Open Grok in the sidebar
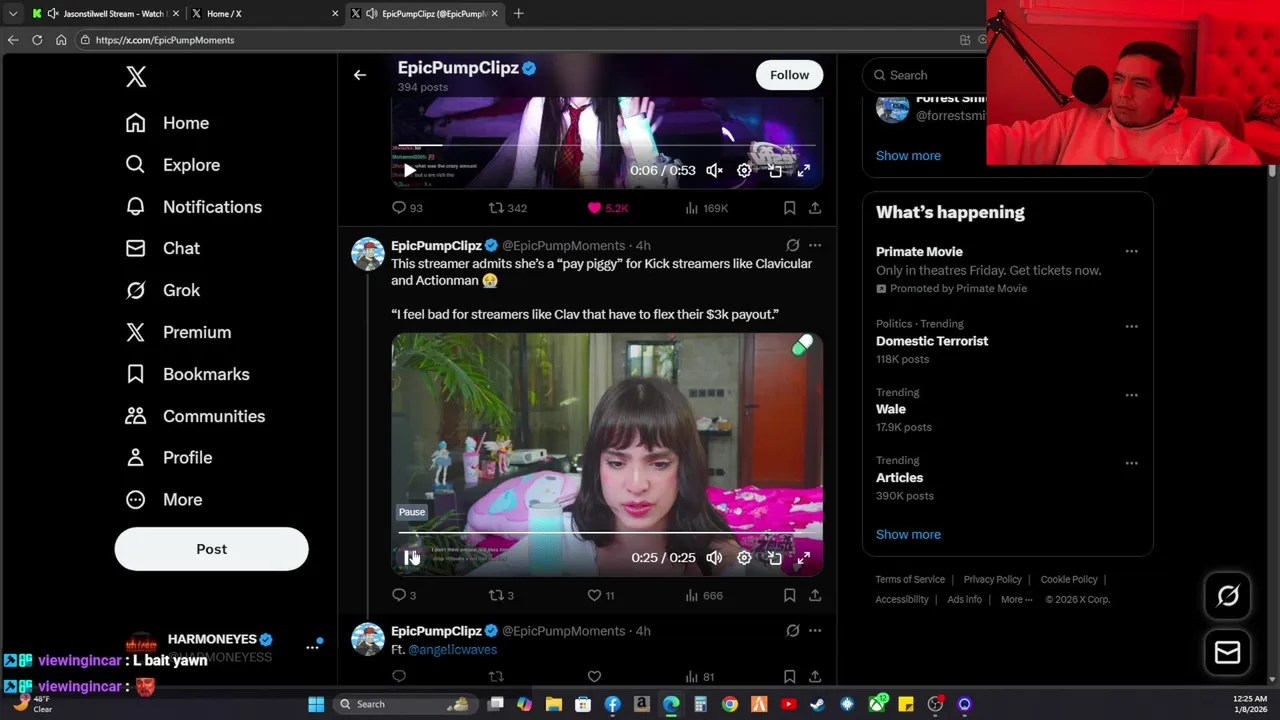The height and width of the screenshot is (720, 1280). [162, 290]
